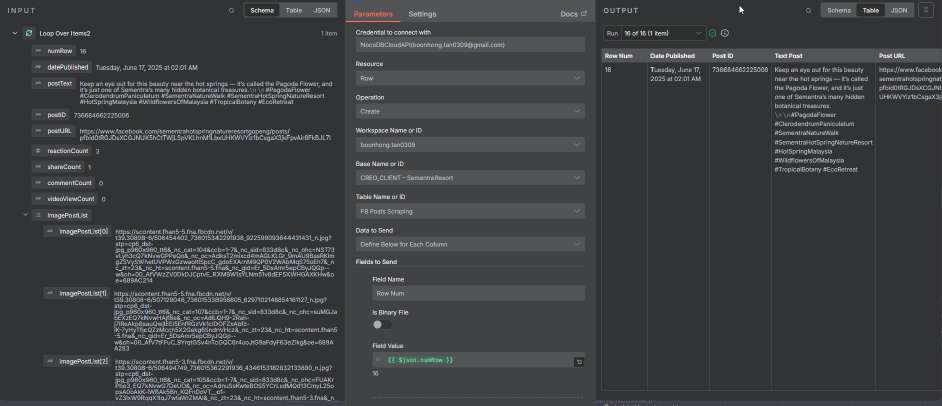The height and width of the screenshot is (406, 942).
Task: Click the imagePostList[0] type icon
Action: pyautogui.click(x=50, y=231)
